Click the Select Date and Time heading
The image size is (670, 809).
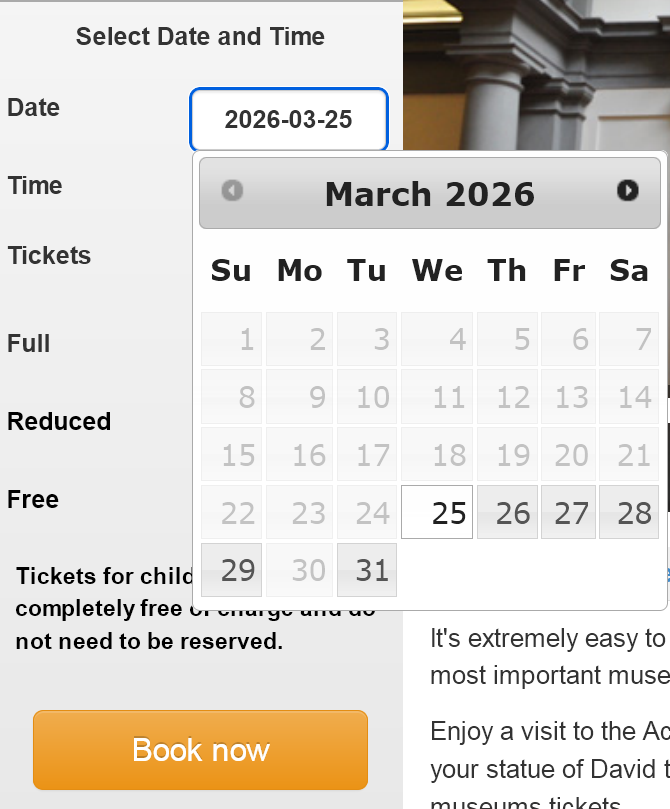click(x=200, y=36)
